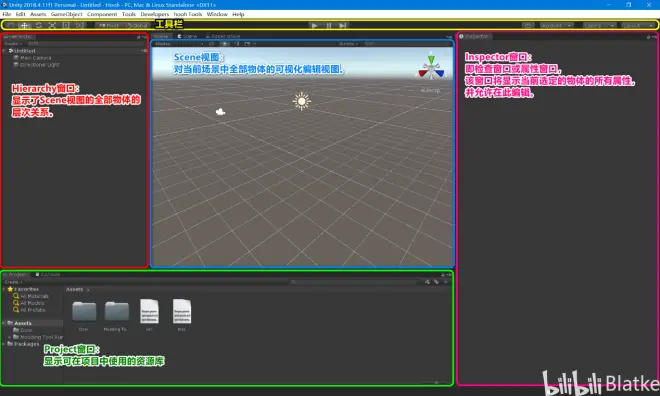Viewport: 660px width, 396px height.
Task: Switch to the Game tab
Action: (188, 37)
